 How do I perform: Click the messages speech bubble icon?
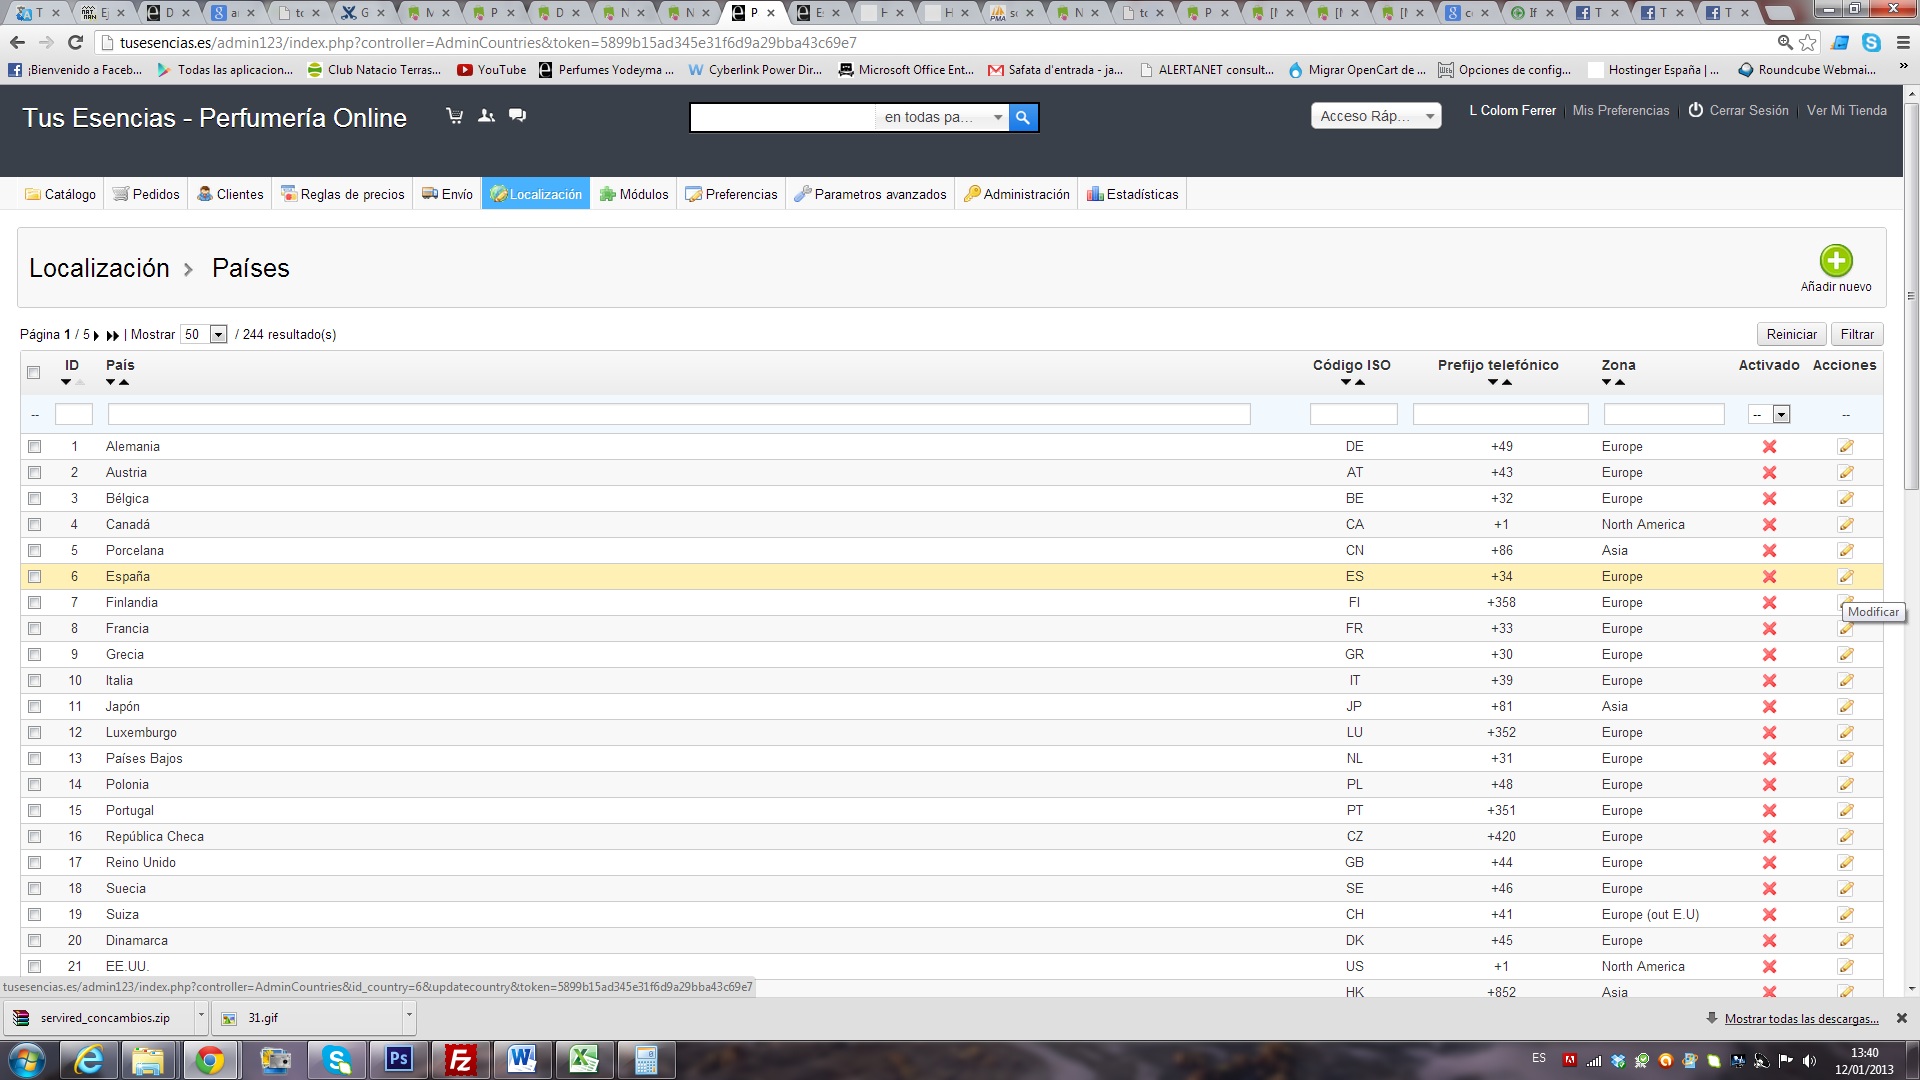pos(517,116)
